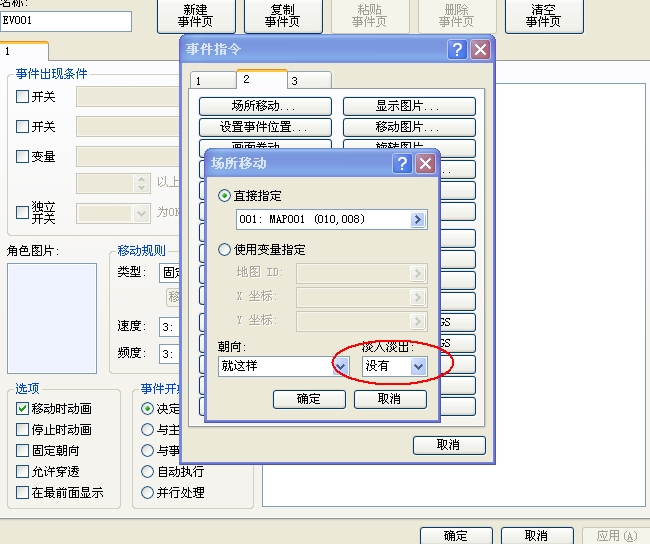This screenshot has height=544, width=650.
Task: Click main window 取消 button
Action: tap(537, 536)
